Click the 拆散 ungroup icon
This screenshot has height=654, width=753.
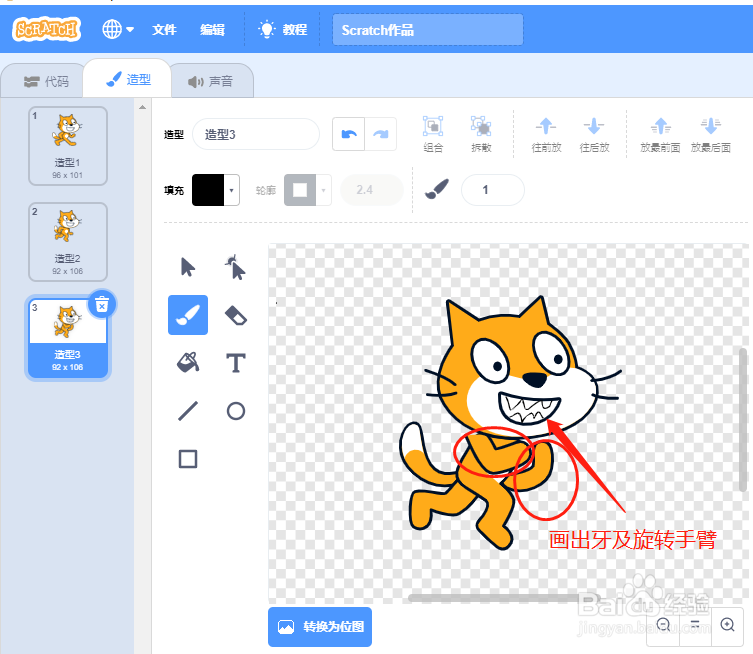click(x=481, y=134)
